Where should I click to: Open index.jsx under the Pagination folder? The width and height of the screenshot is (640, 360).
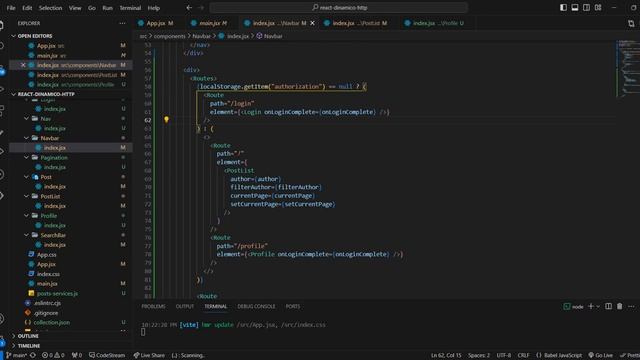55,167
